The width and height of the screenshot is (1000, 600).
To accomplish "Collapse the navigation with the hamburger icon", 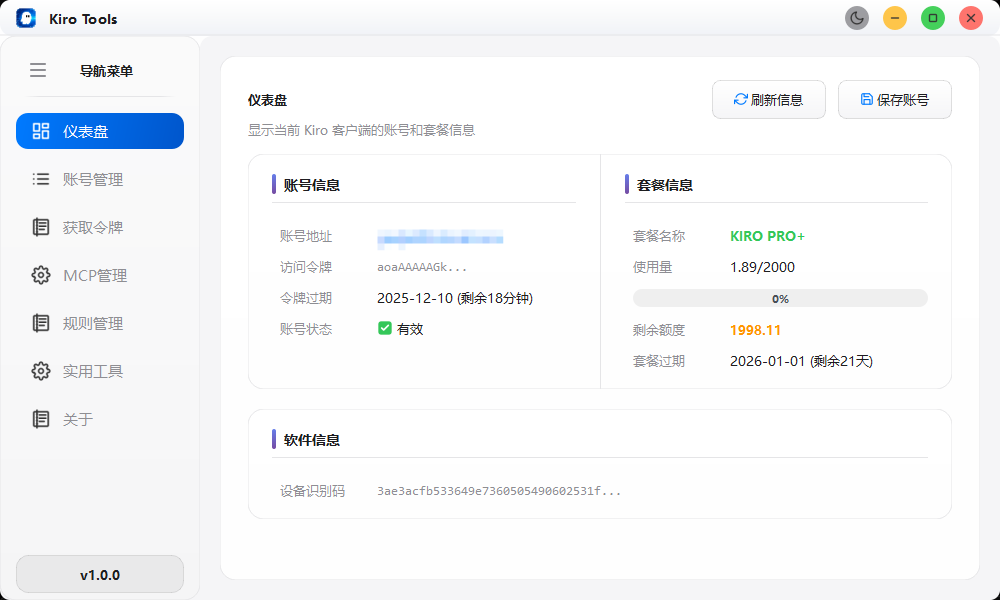I will (38, 70).
